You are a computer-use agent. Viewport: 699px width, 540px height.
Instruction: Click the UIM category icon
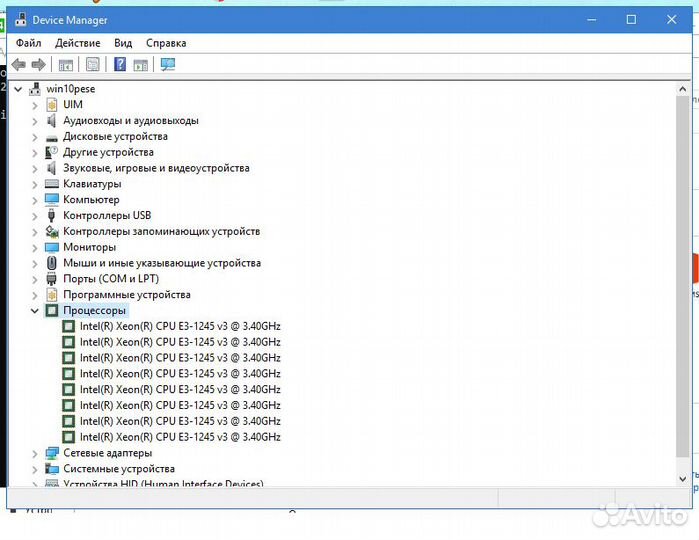52,105
